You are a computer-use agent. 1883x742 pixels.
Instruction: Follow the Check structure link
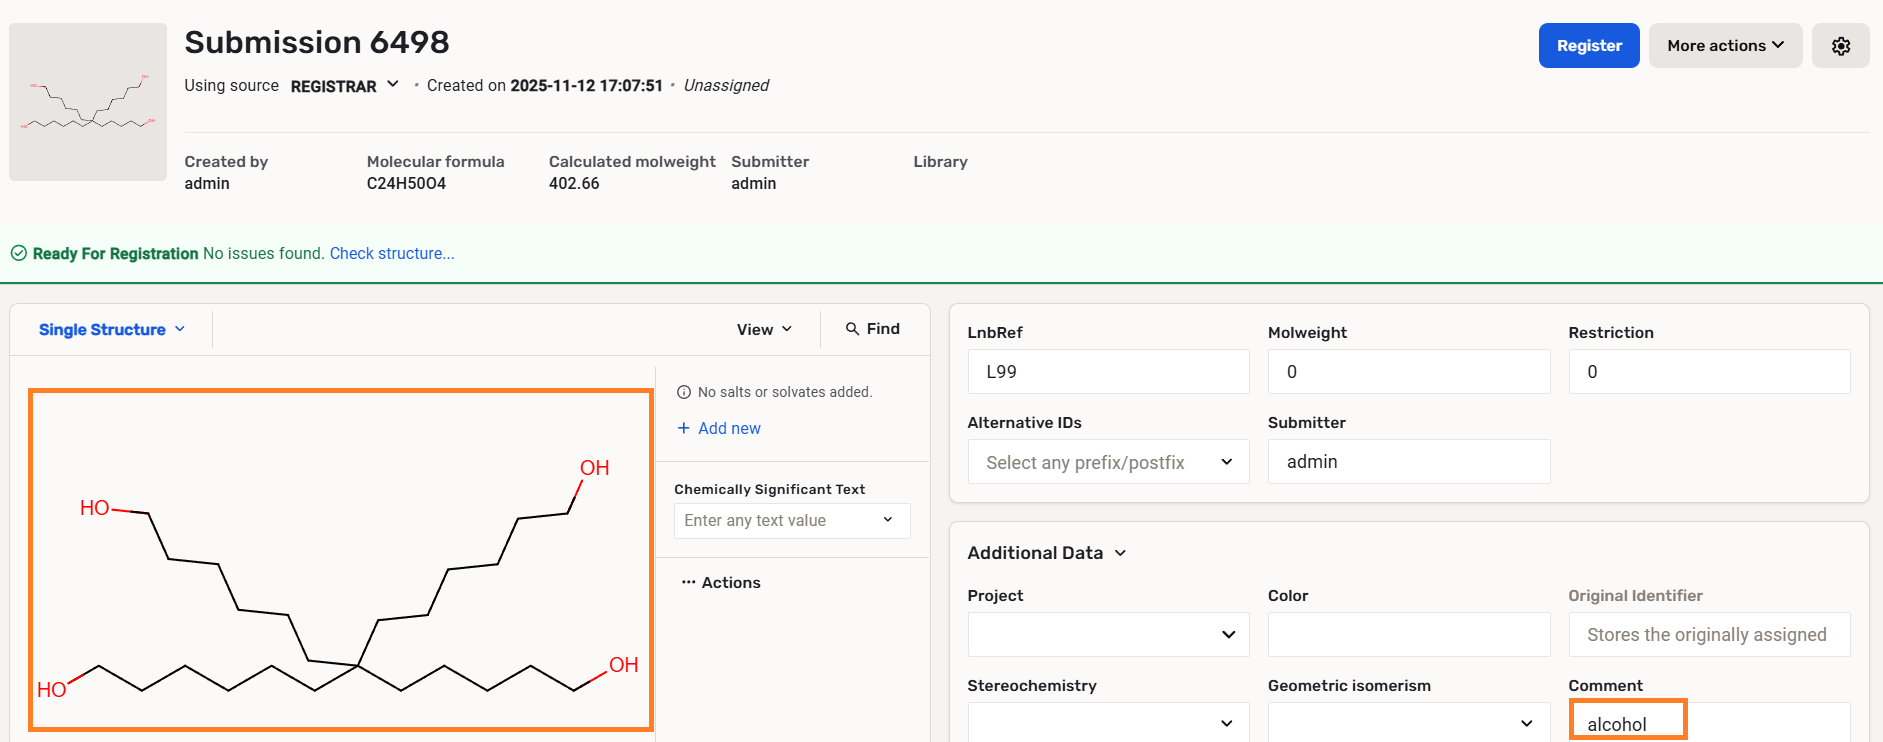click(x=392, y=254)
